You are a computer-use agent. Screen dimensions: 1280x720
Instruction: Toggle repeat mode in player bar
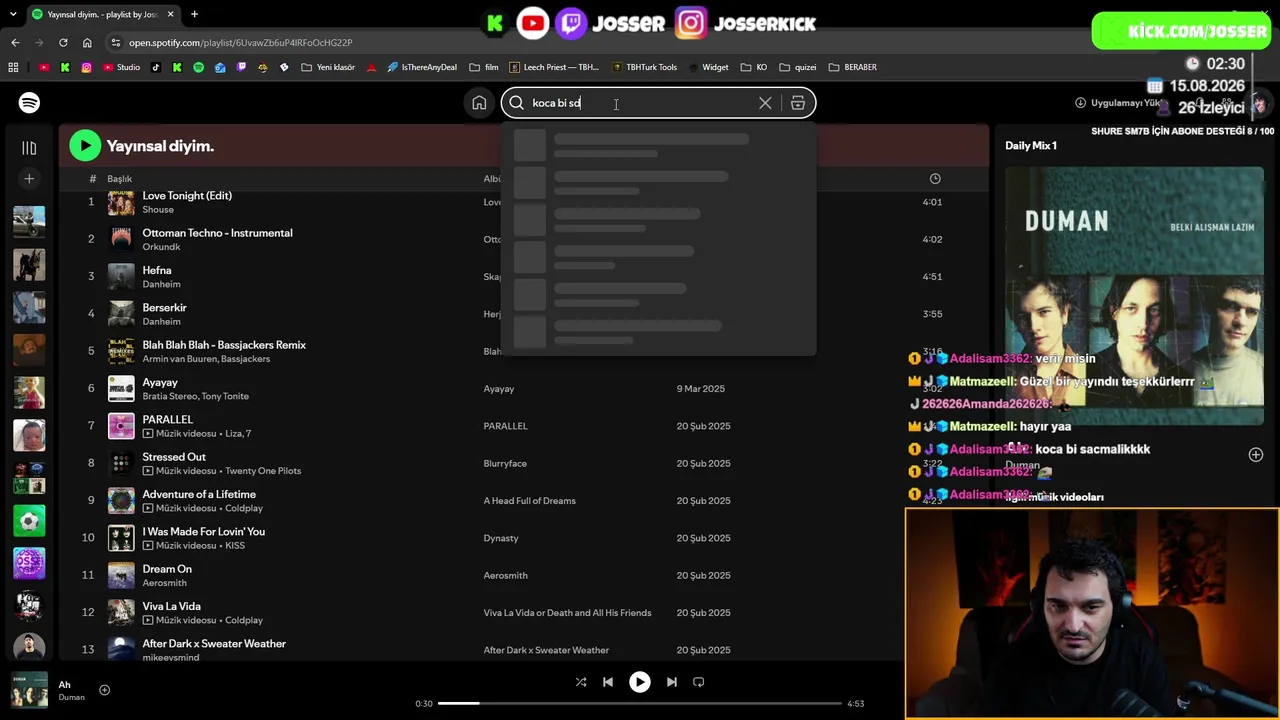699,682
